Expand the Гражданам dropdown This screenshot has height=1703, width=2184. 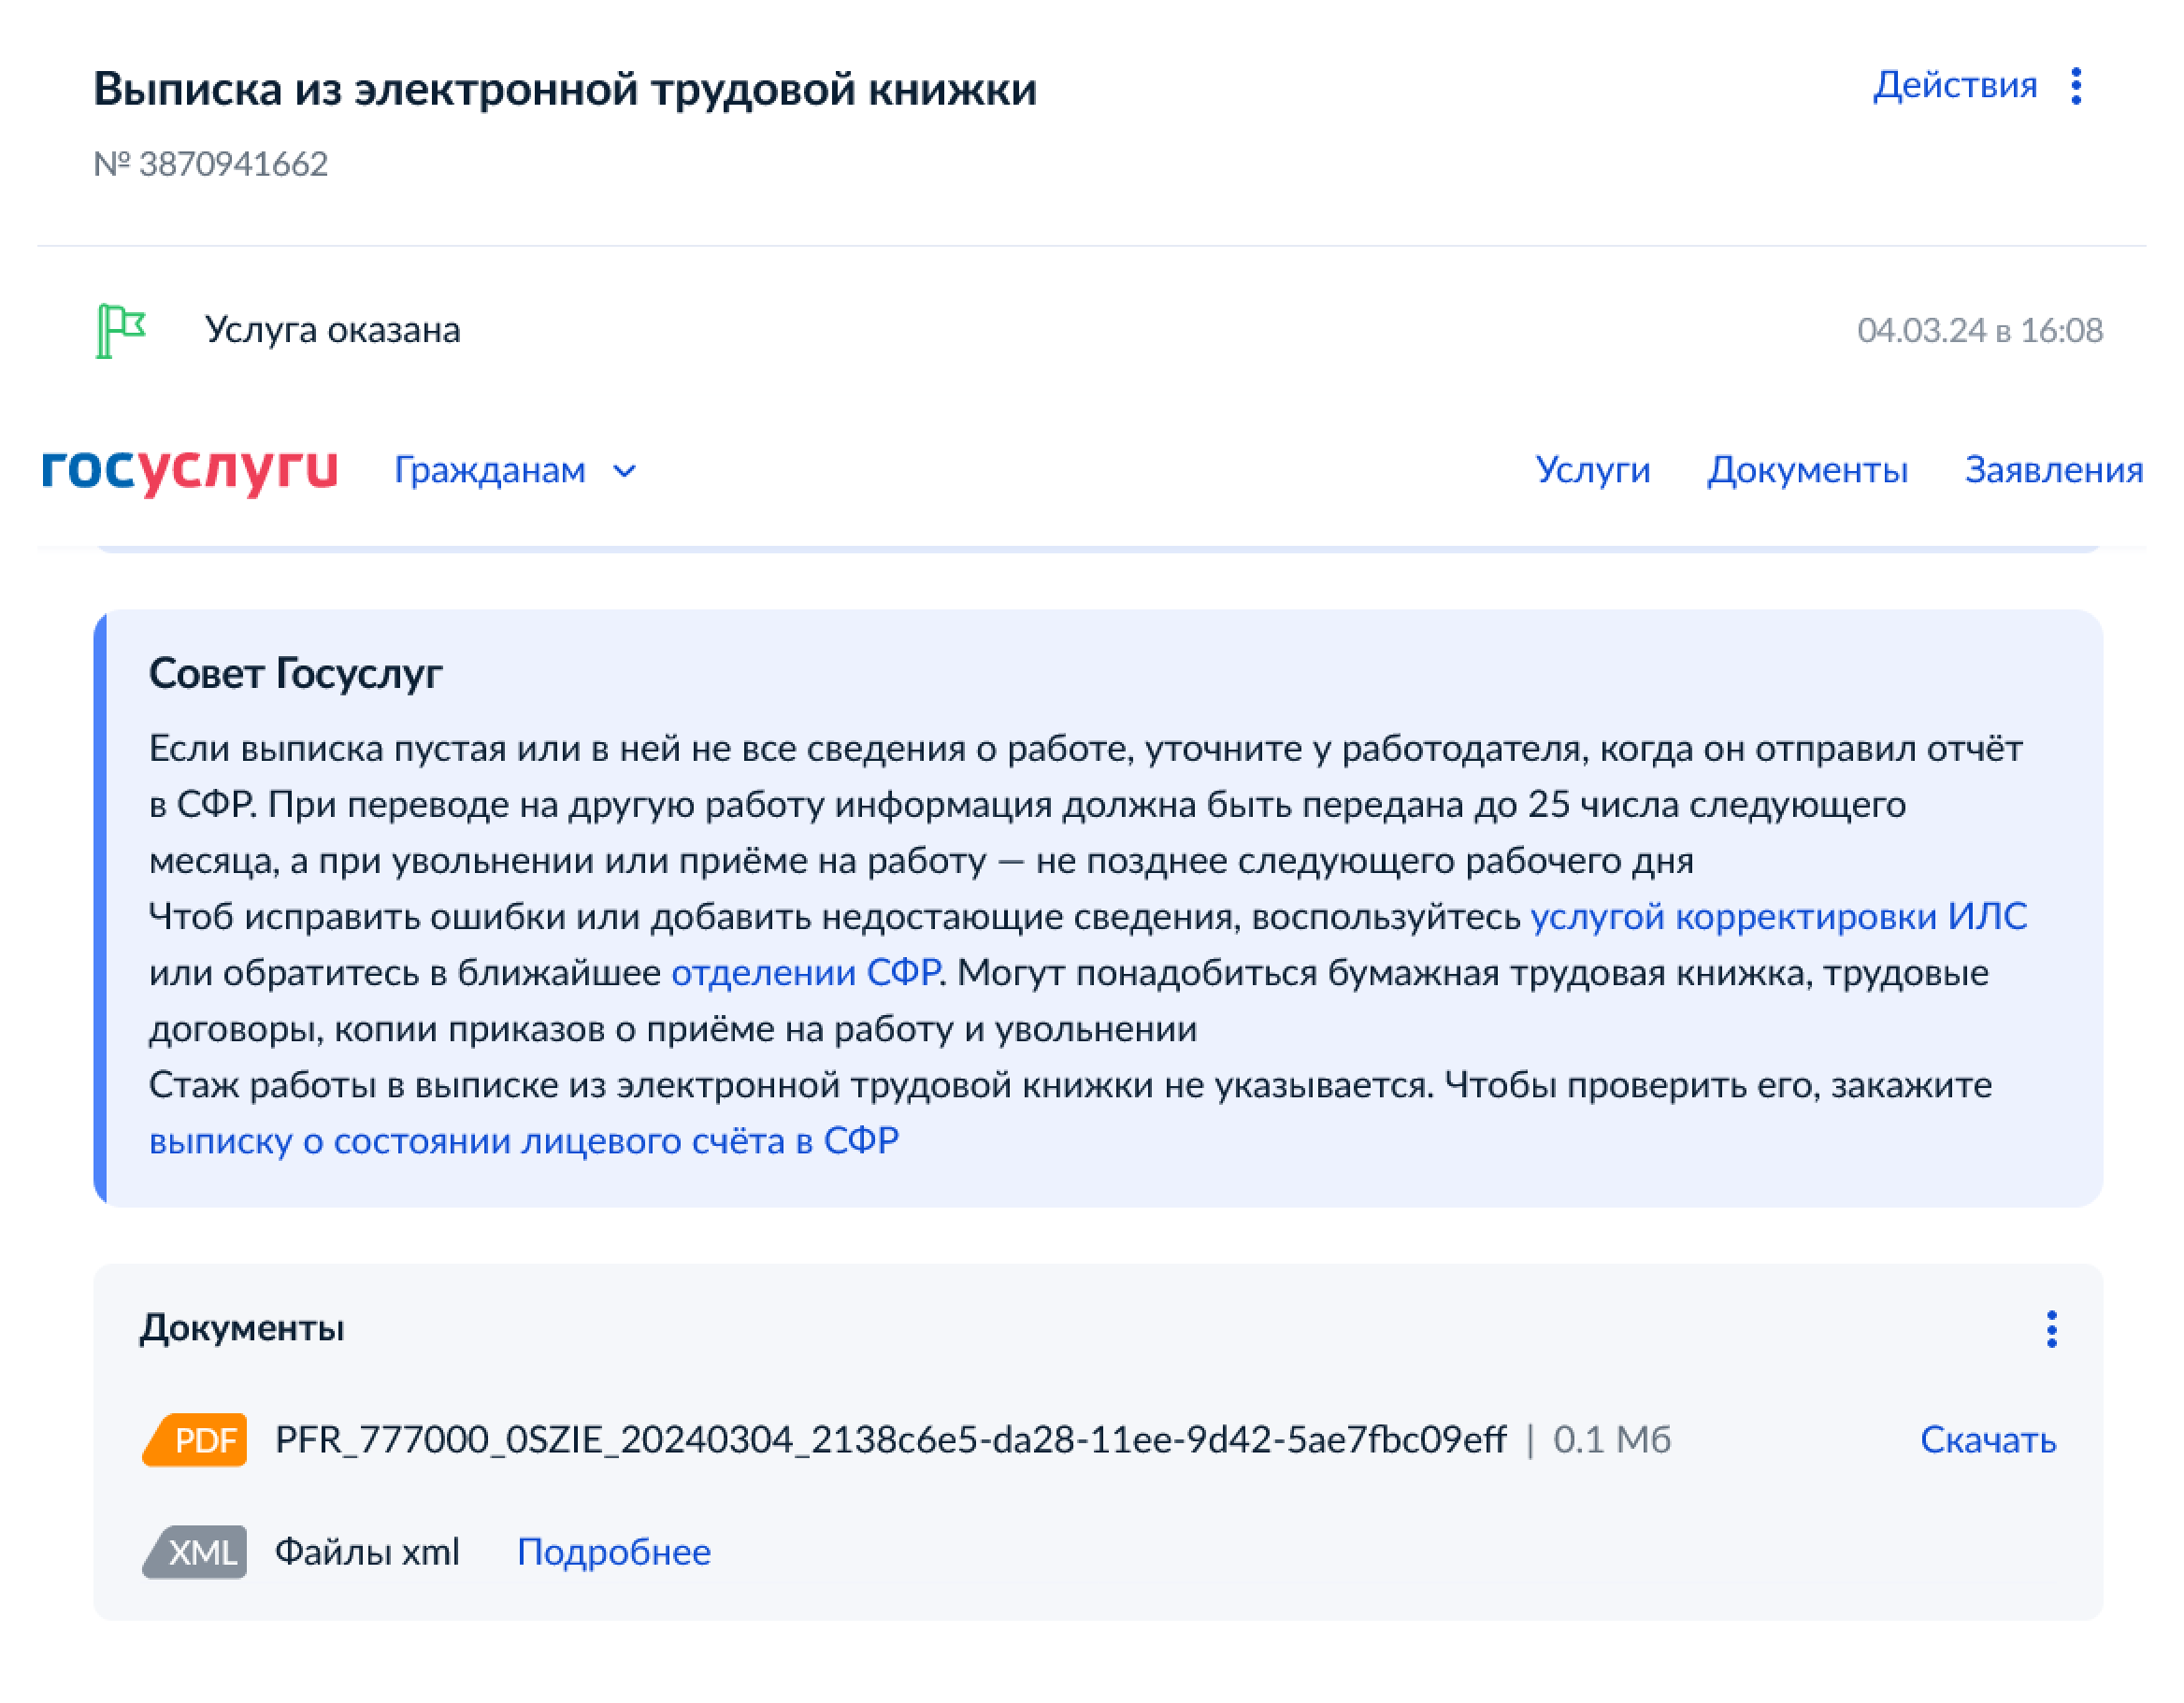coord(514,470)
